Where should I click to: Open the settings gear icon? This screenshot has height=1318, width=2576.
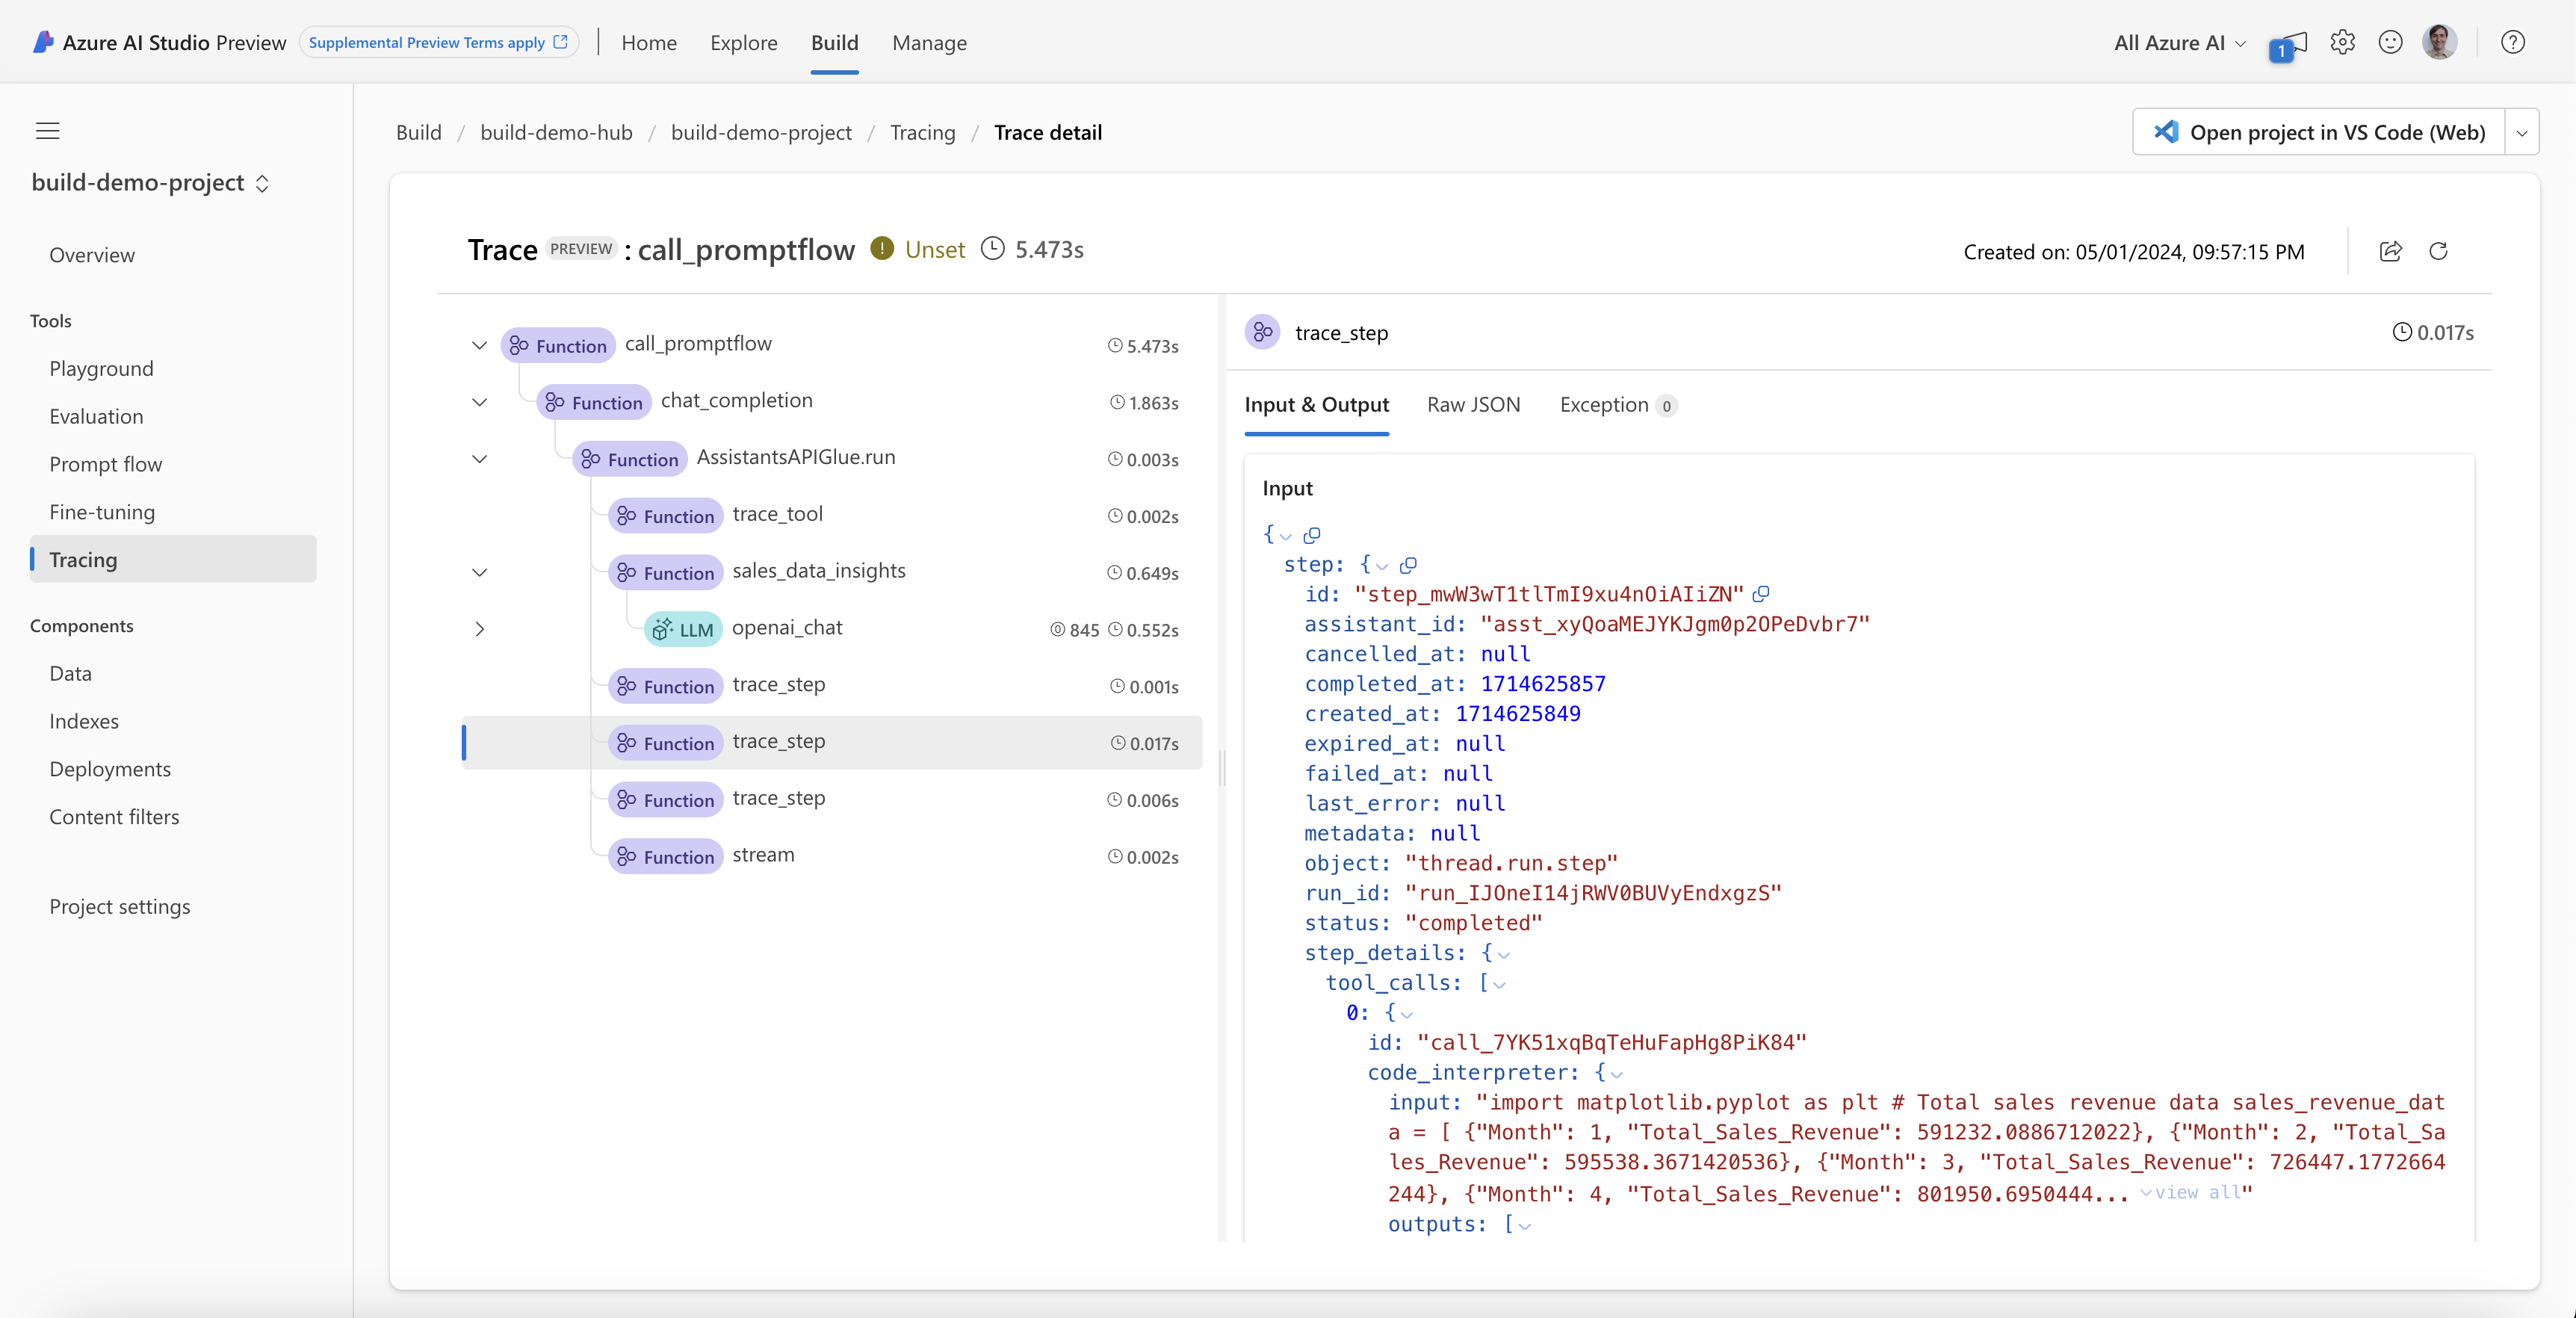point(2342,42)
